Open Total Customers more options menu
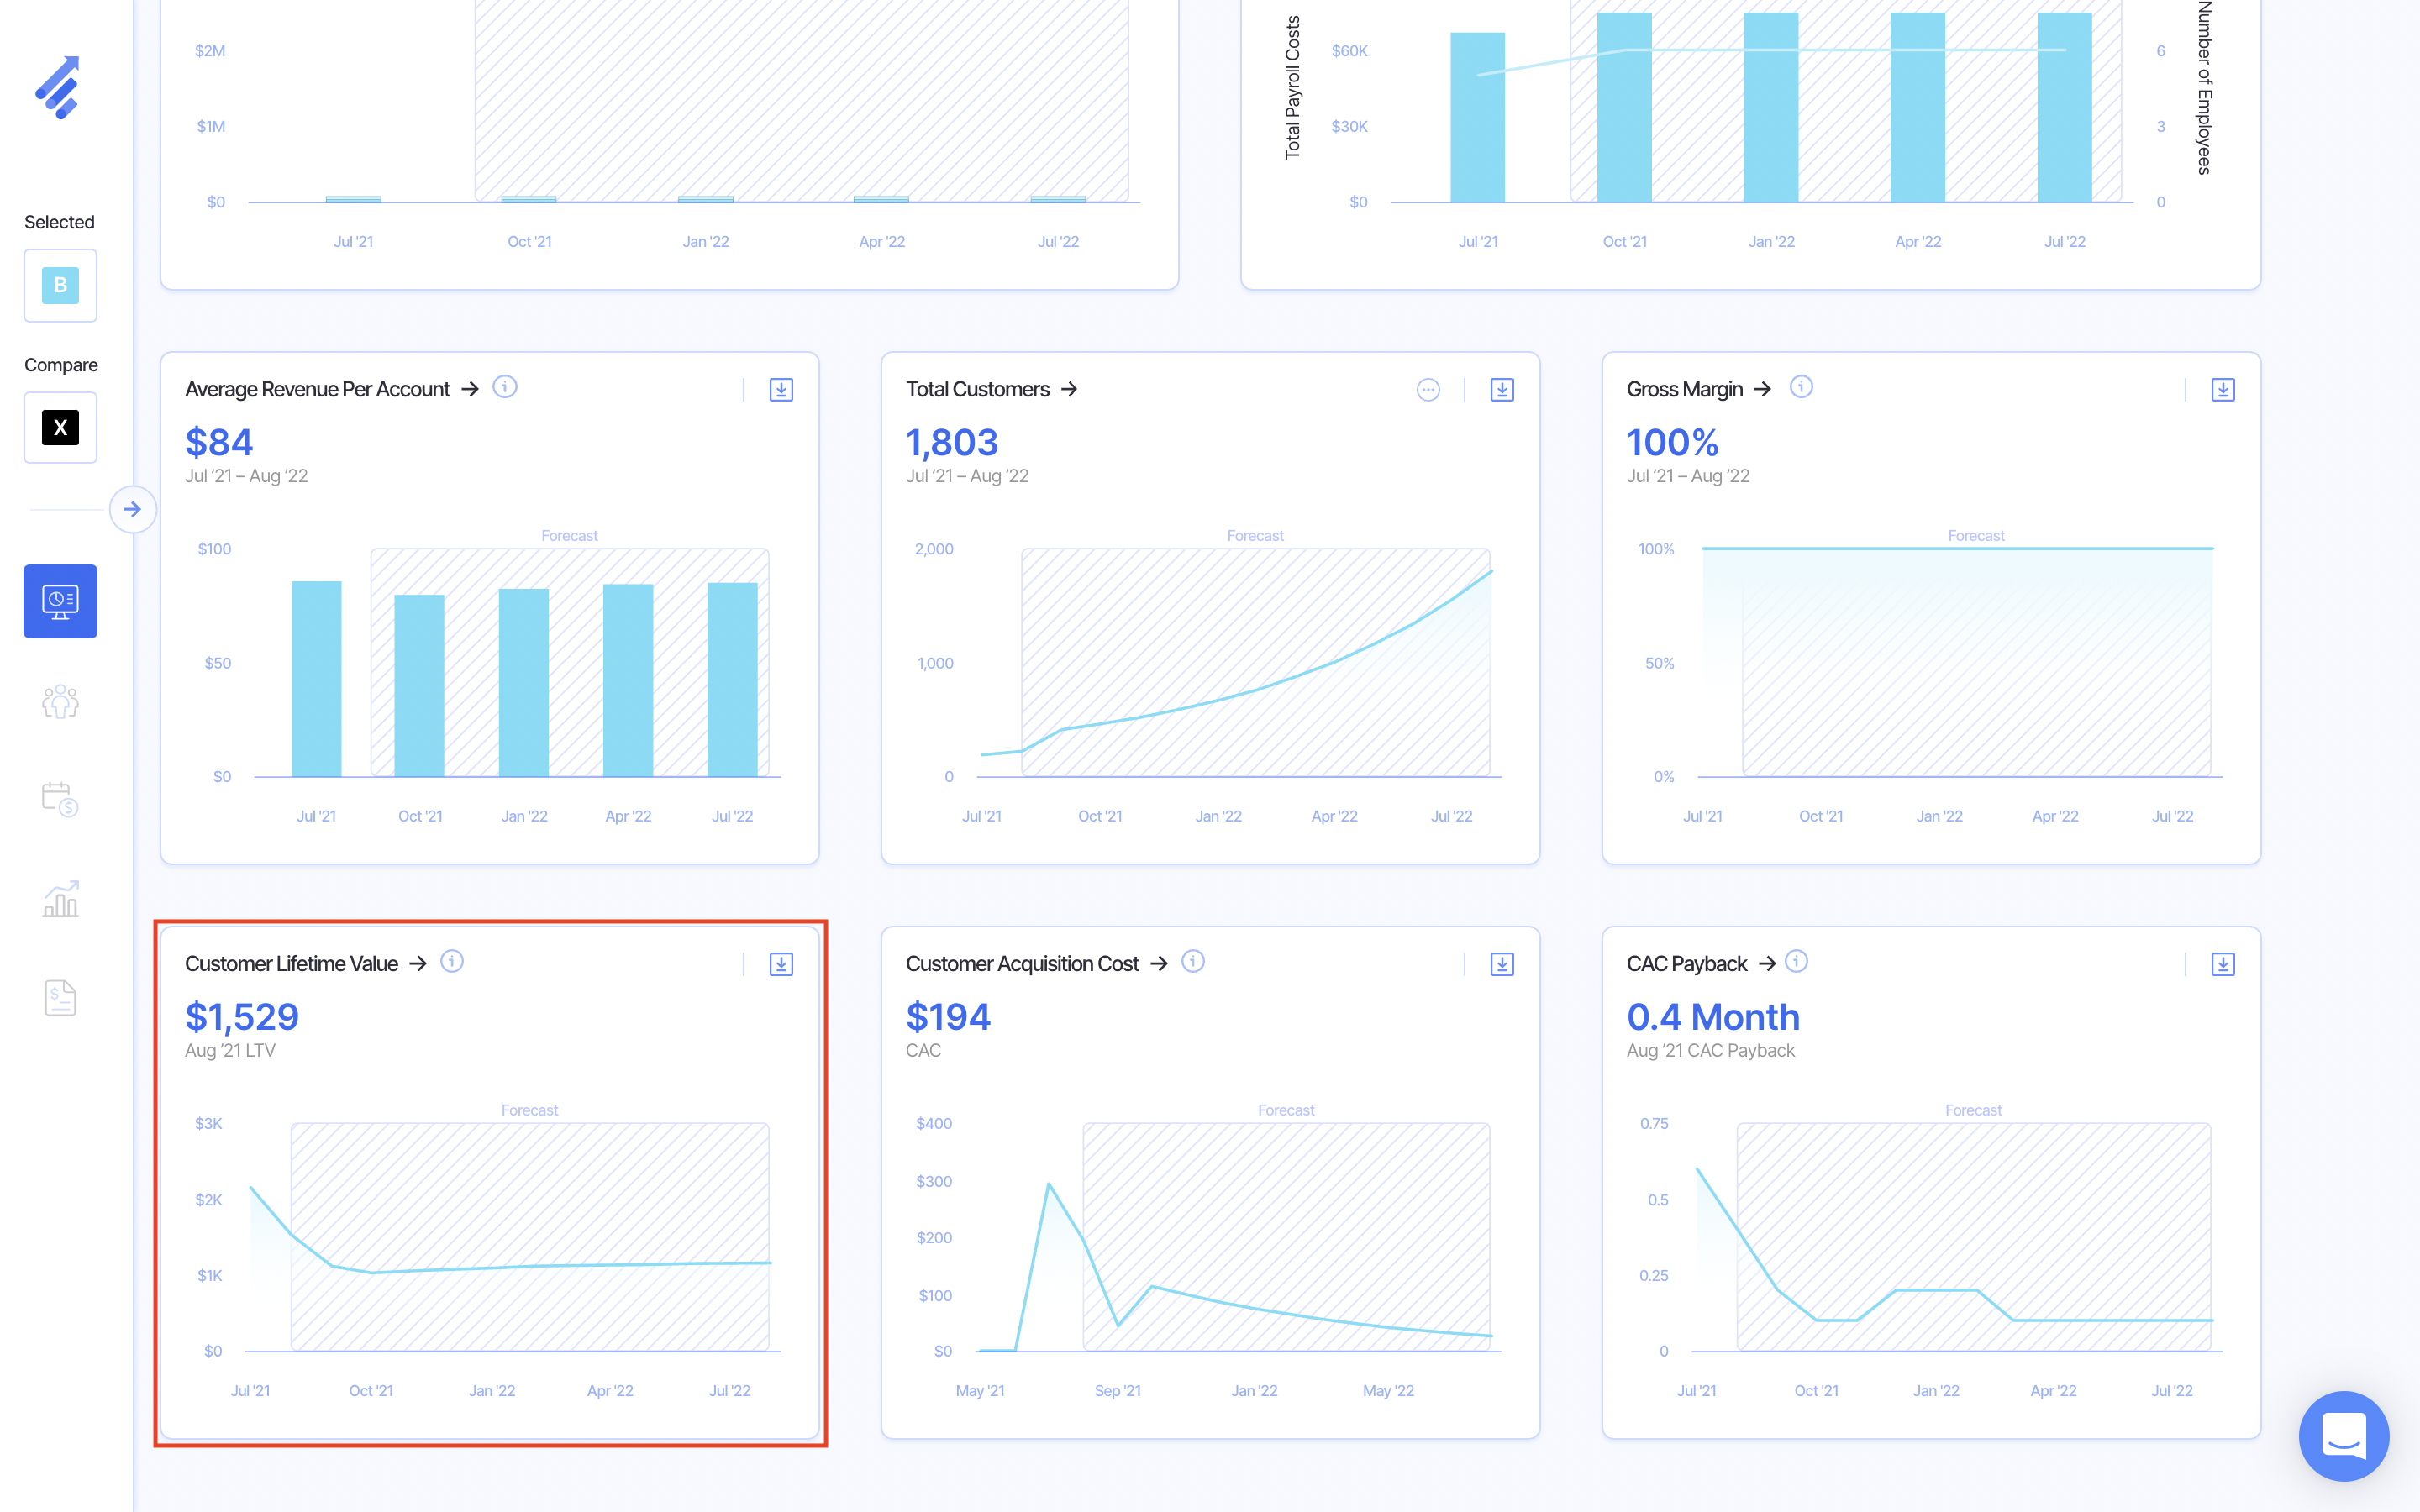The image size is (2420, 1512). pyautogui.click(x=1428, y=390)
